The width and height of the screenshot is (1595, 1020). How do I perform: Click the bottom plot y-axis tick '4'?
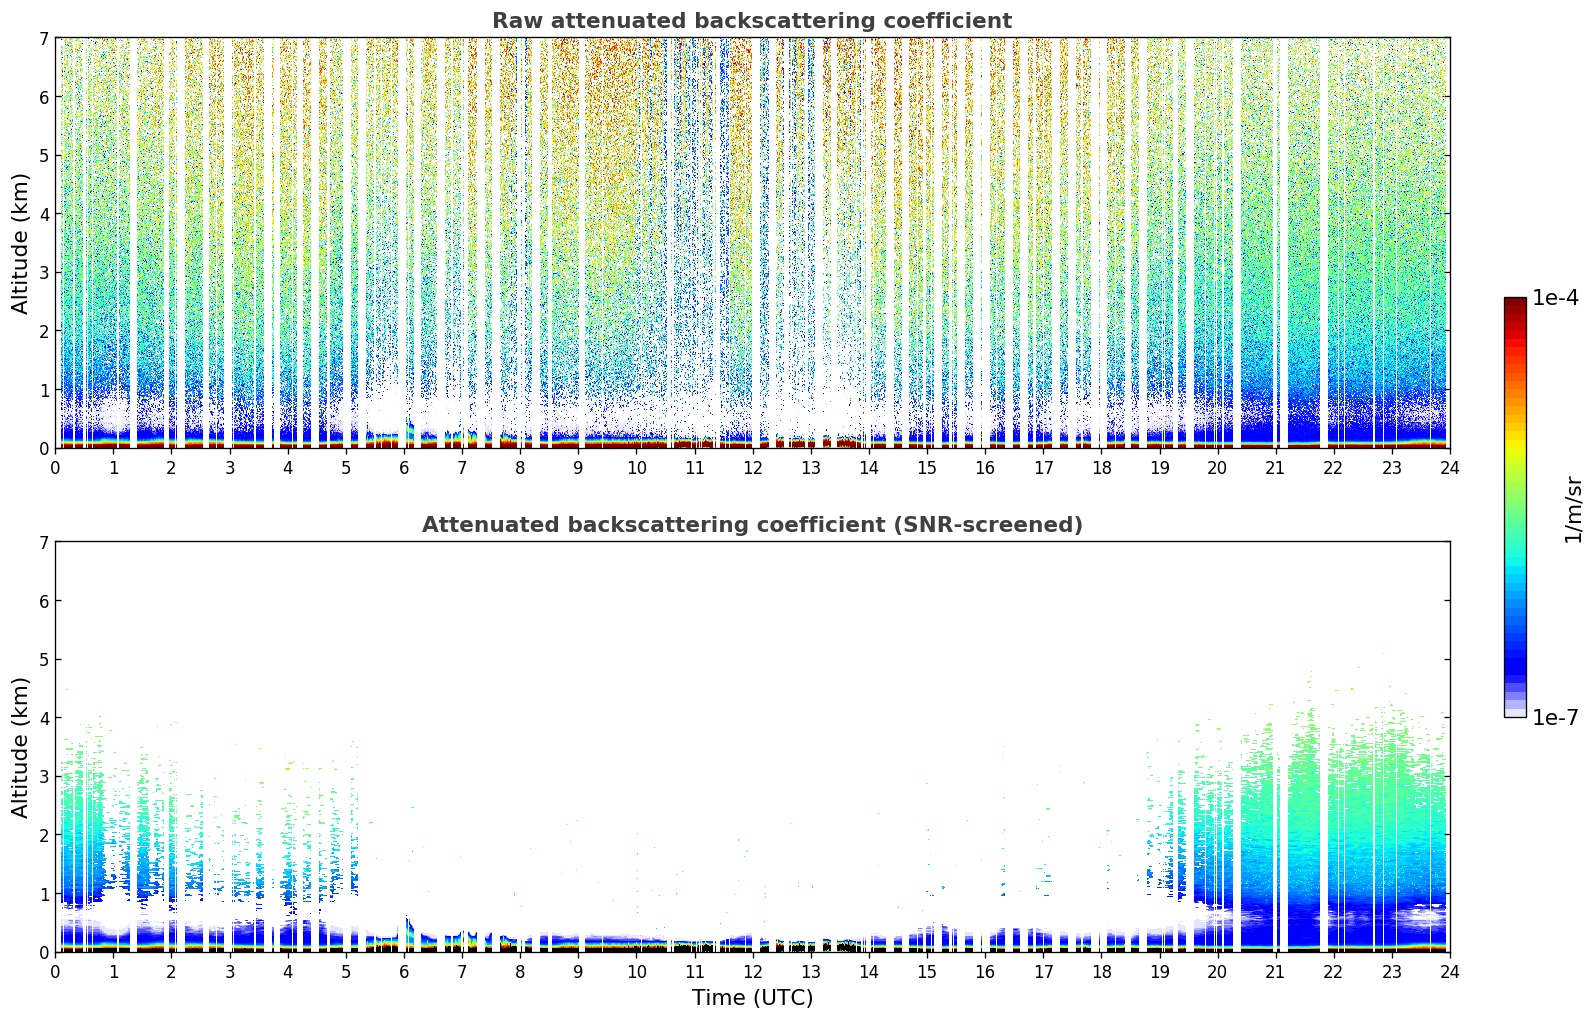[44, 718]
